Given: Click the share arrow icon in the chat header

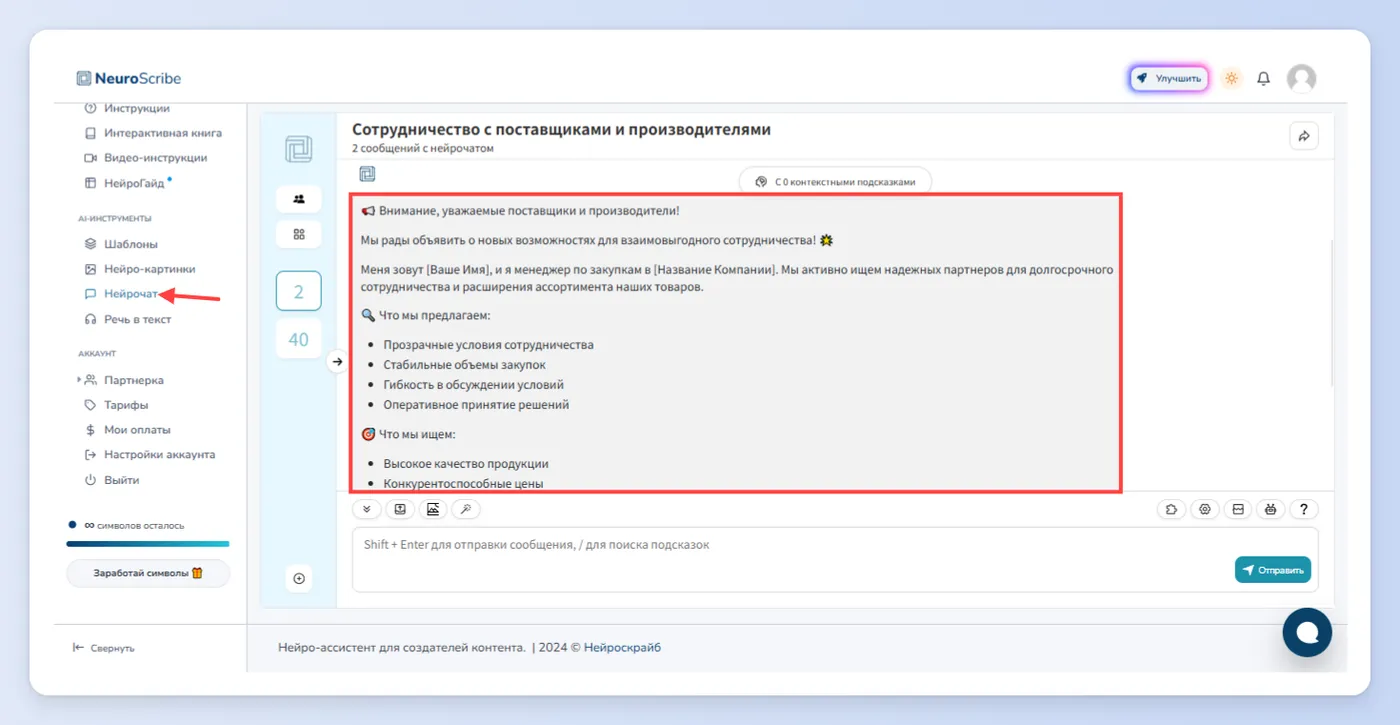Looking at the screenshot, I should coord(1304,137).
